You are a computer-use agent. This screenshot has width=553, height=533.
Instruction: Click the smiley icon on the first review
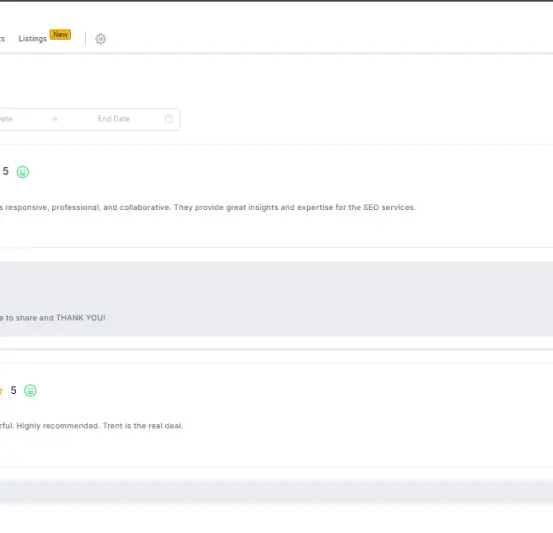[x=23, y=172]
